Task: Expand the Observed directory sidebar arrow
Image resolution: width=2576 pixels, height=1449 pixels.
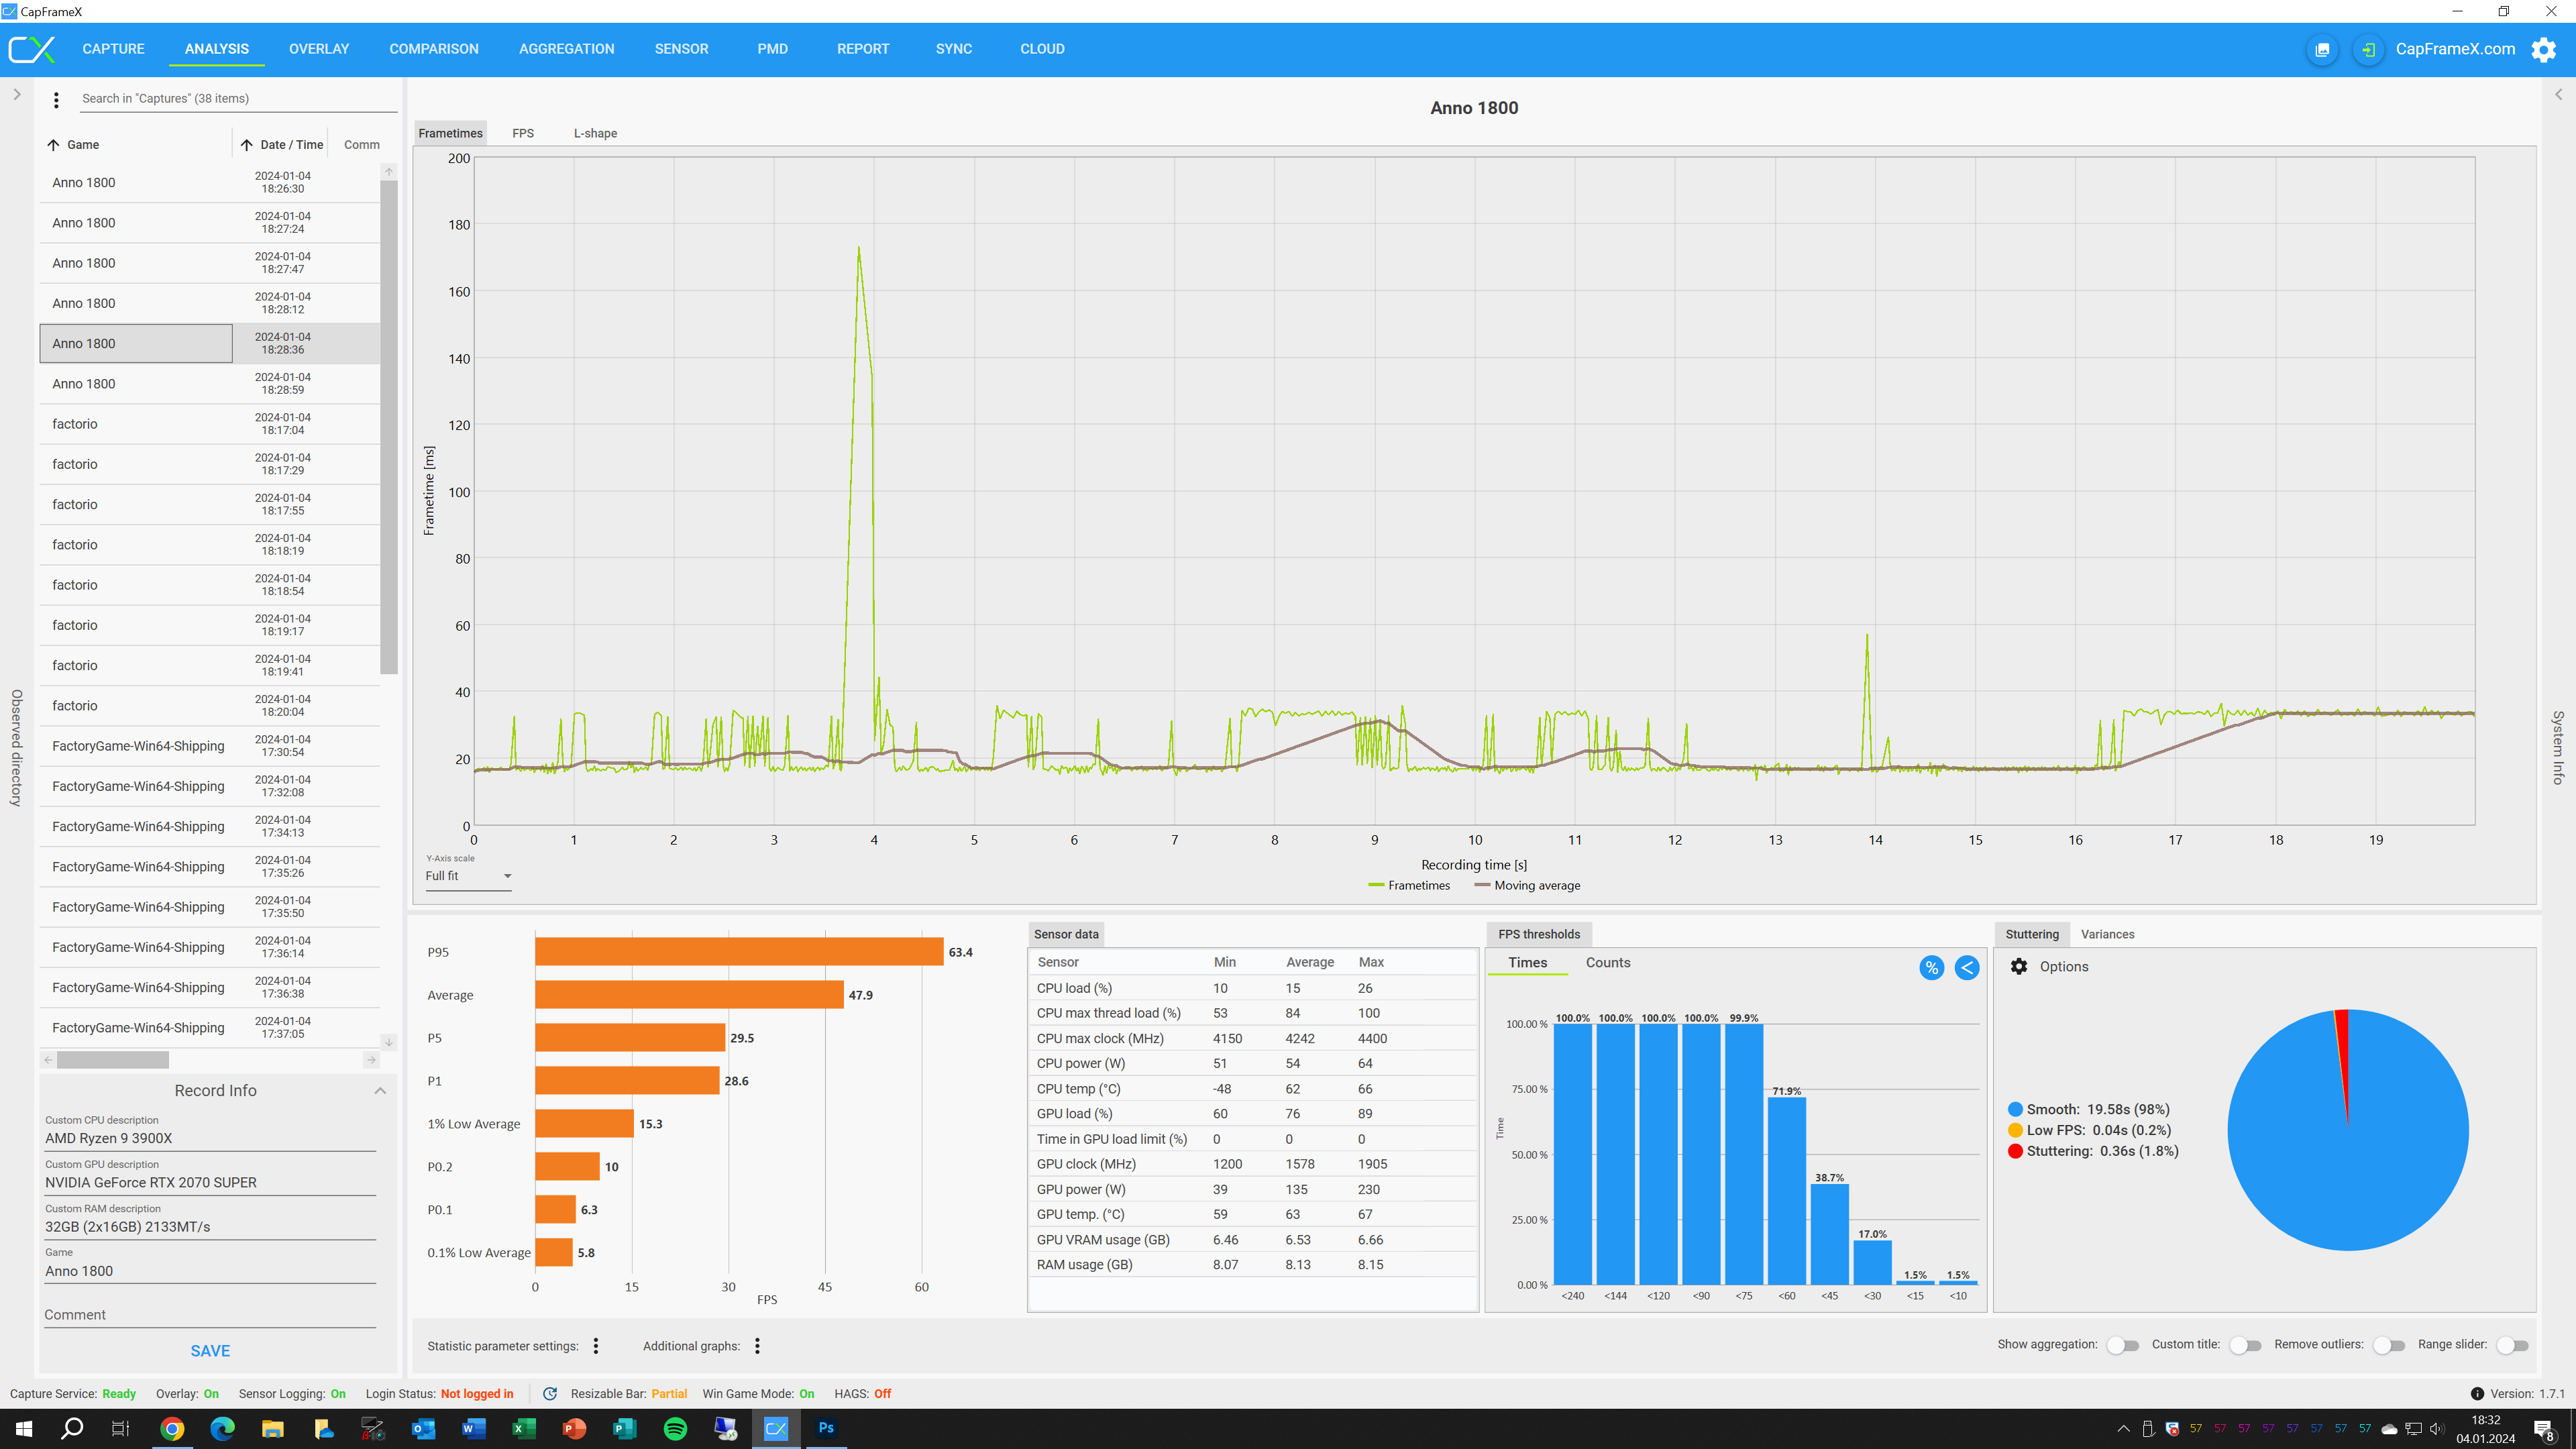Action: pyautogui.click(x=17, y=95)
